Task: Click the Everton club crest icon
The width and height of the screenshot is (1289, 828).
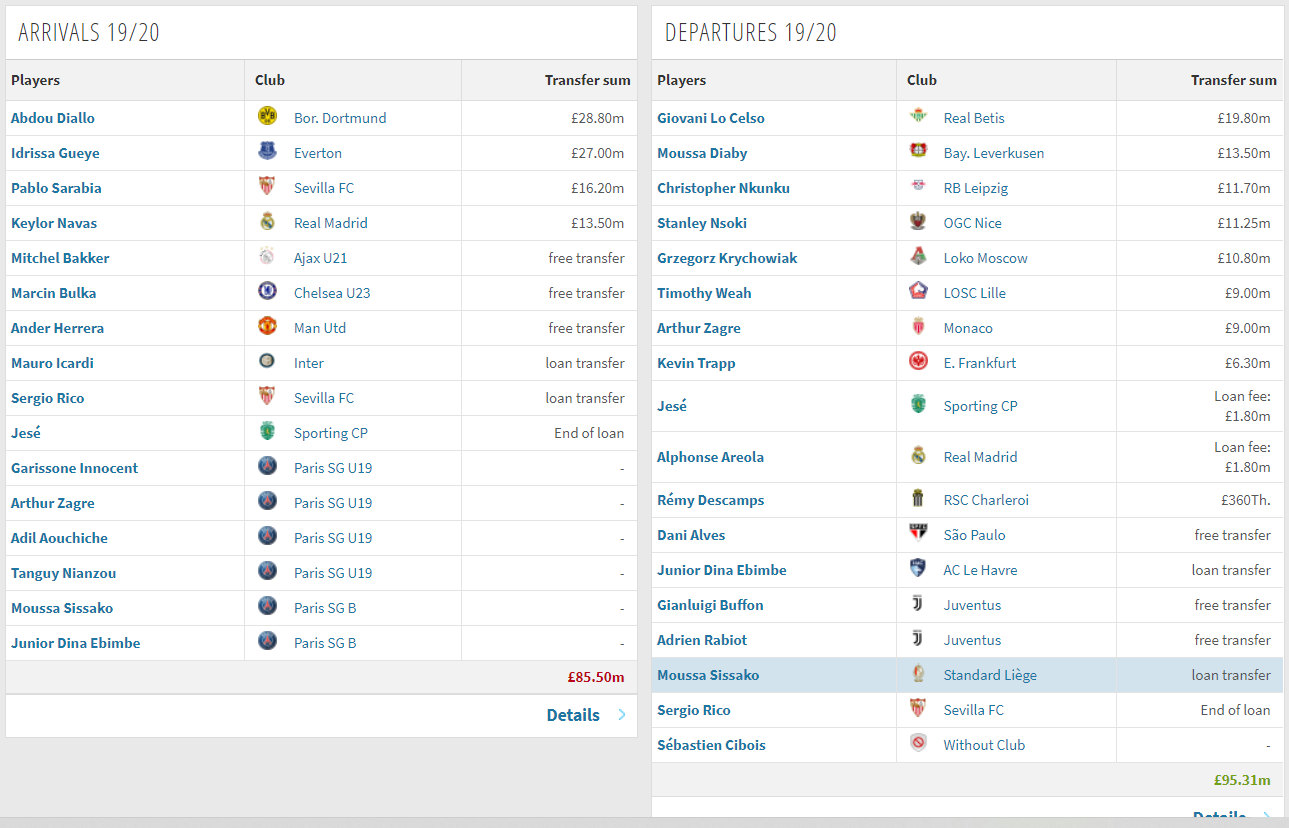Action: (x=267, y=151)
